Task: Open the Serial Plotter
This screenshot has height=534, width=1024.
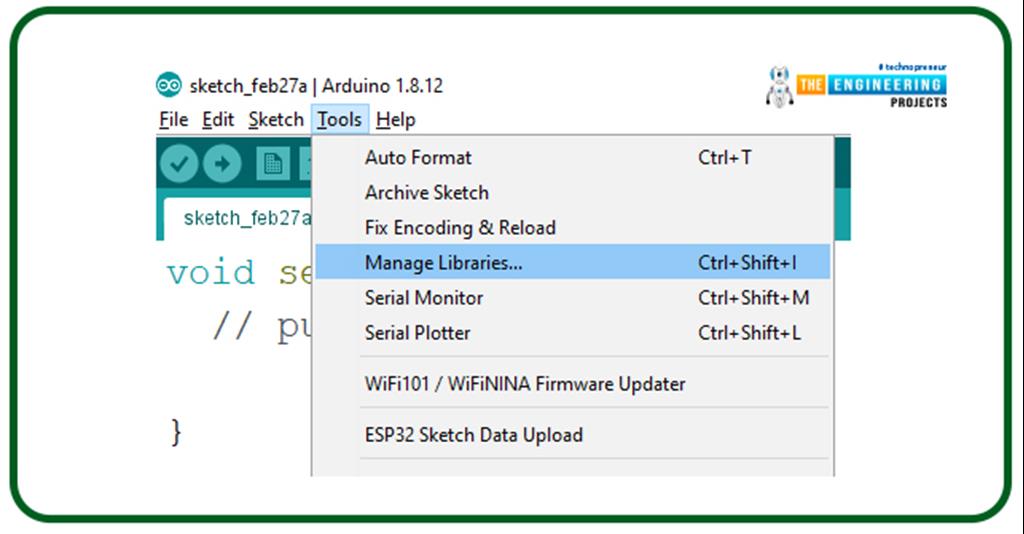Action: click(573, 332)
